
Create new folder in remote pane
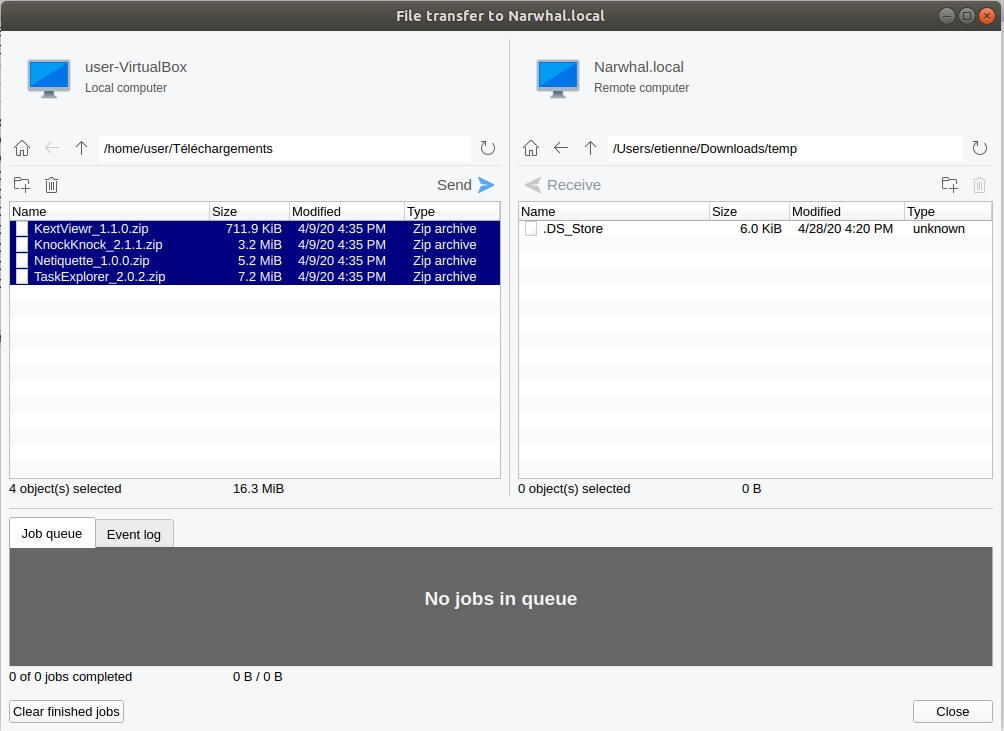(x=950, y=185)
